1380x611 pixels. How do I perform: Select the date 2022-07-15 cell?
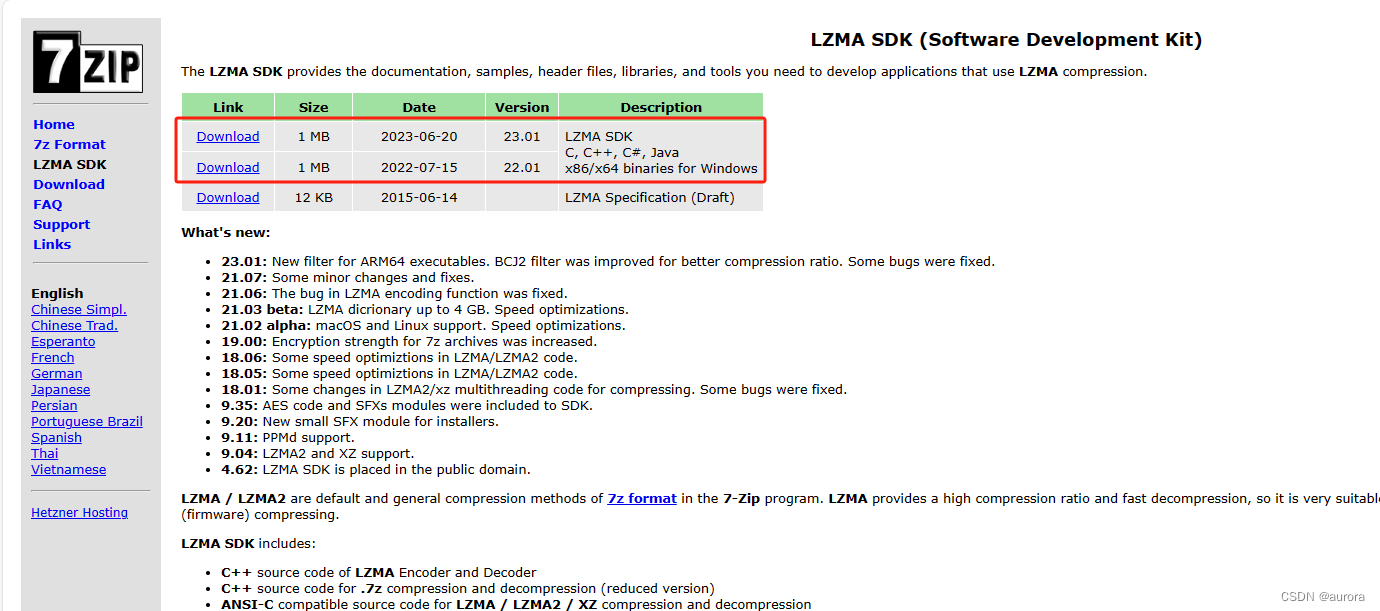(419, 167)
